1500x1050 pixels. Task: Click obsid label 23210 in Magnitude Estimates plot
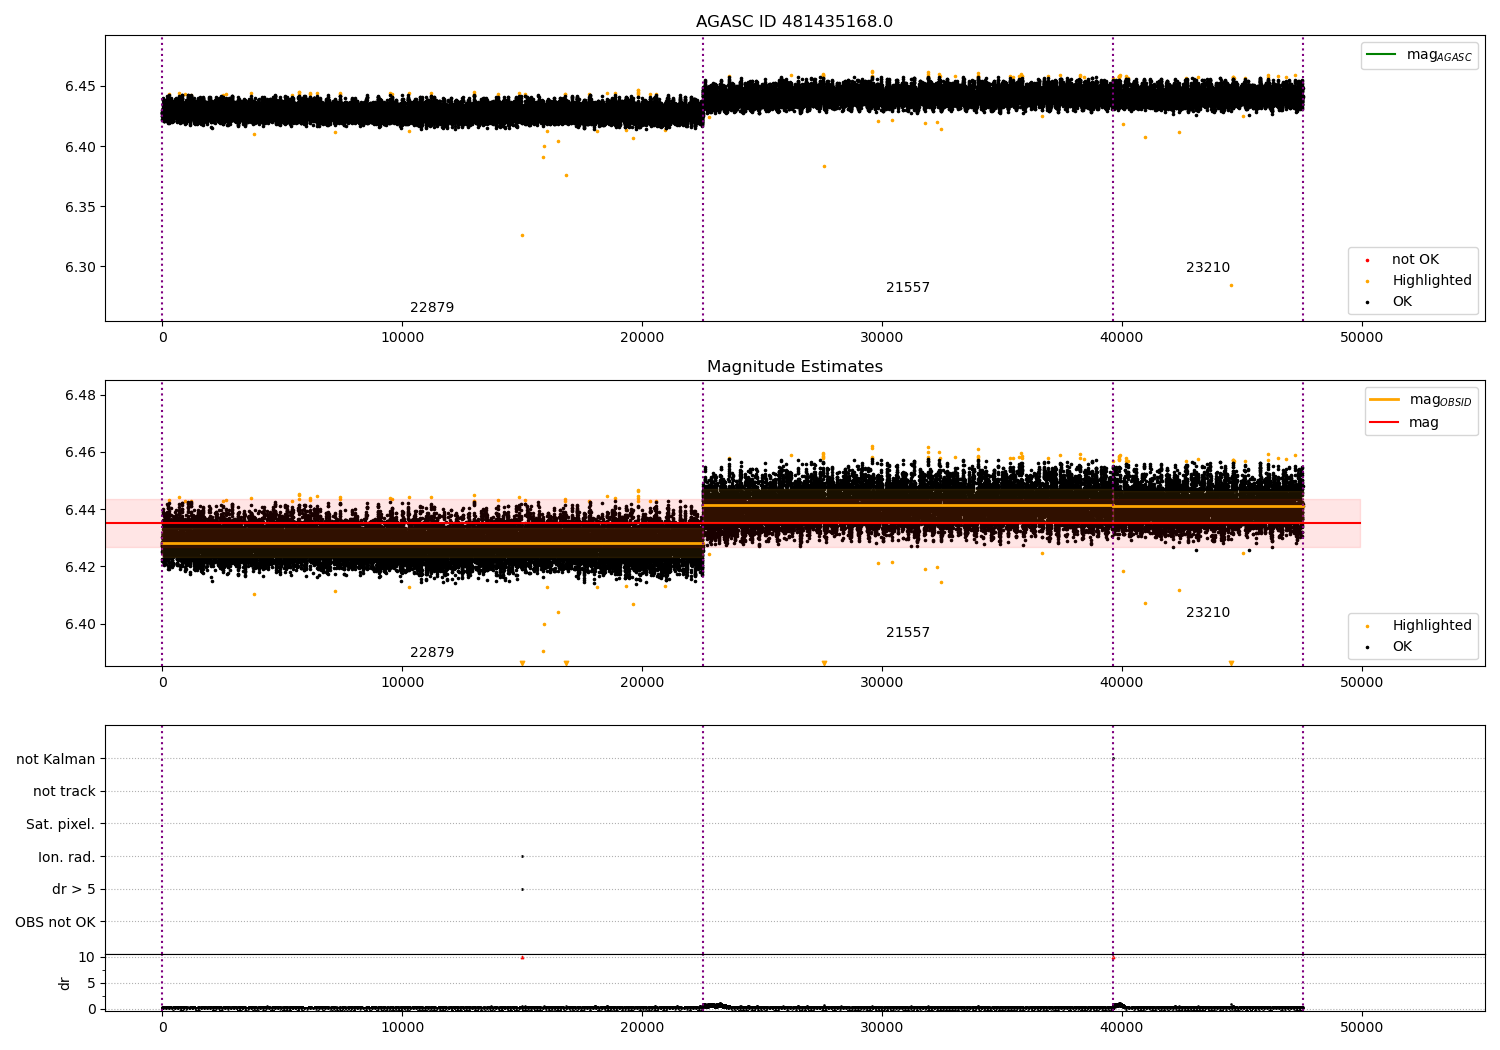coord(1208,613)
